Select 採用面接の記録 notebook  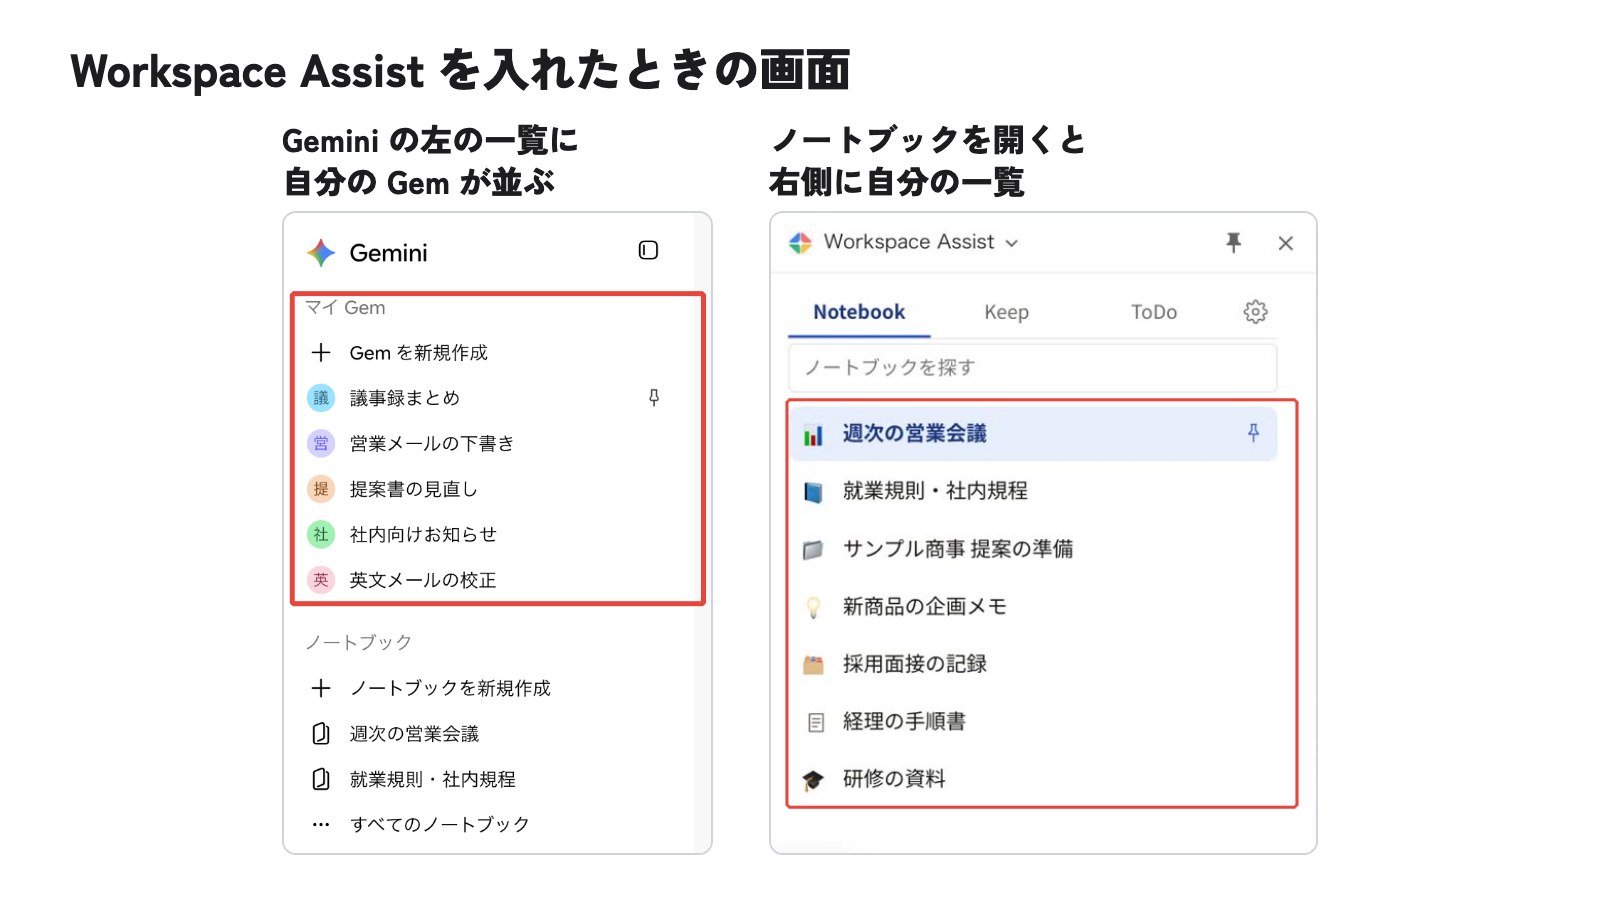point(914,663)
